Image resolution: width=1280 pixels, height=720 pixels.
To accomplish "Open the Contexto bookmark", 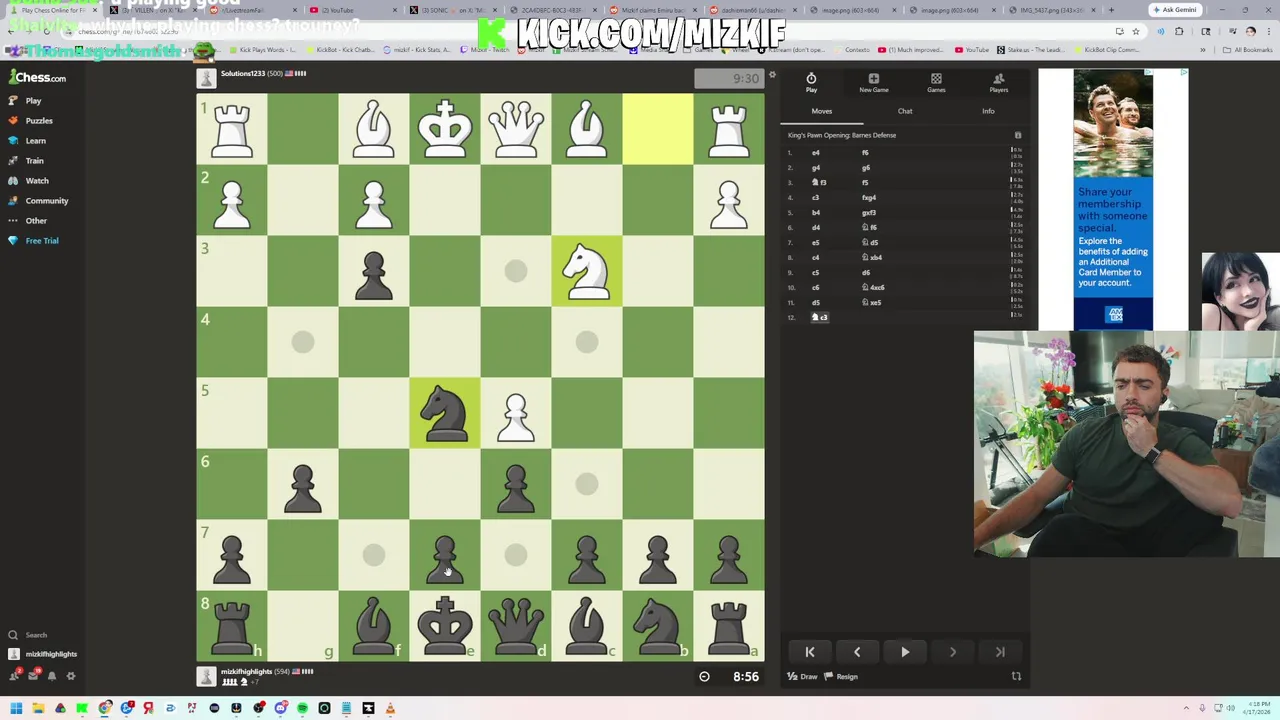I will pos(853,50).
